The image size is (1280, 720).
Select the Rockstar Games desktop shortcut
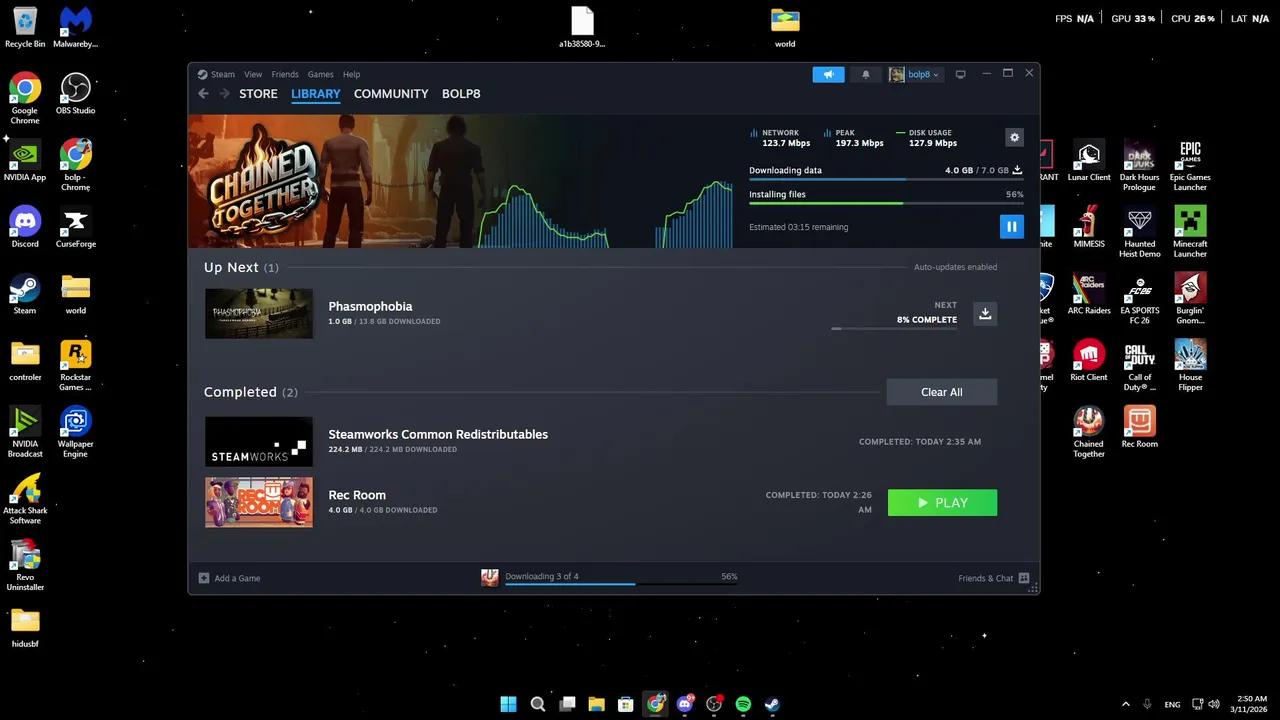click(x=75, y=366)
